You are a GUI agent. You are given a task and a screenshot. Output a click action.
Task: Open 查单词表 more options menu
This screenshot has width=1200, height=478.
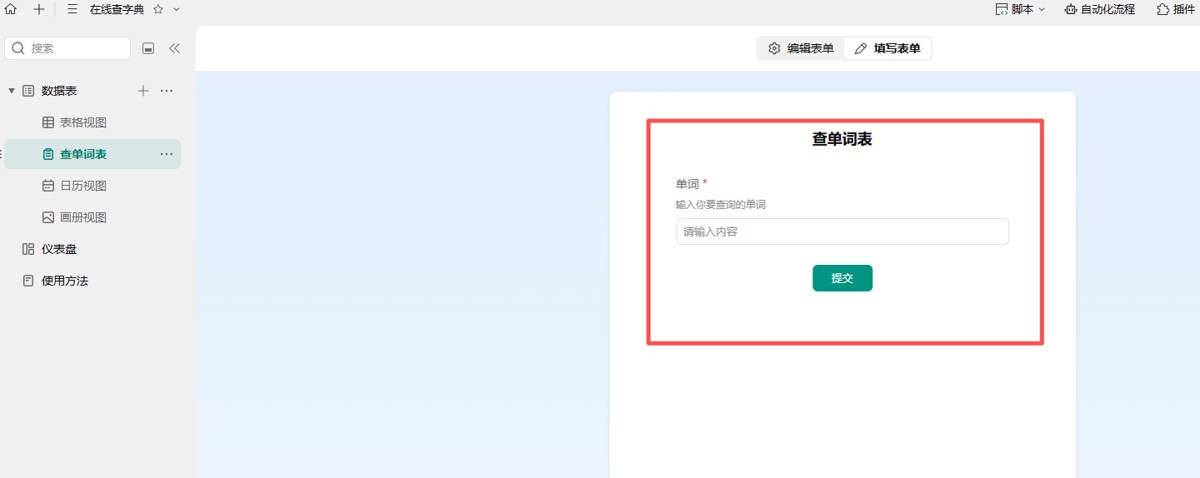pyautogui.click(x=167, y=154)
